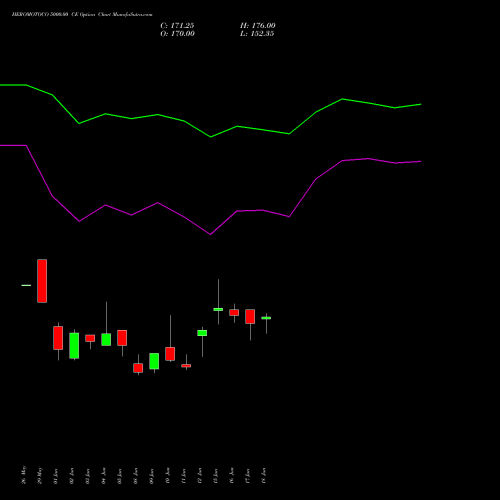This screenshot has height=500, width=500.
Task: Click the red candlestick above 10 Jun
Action: [170, 354]
